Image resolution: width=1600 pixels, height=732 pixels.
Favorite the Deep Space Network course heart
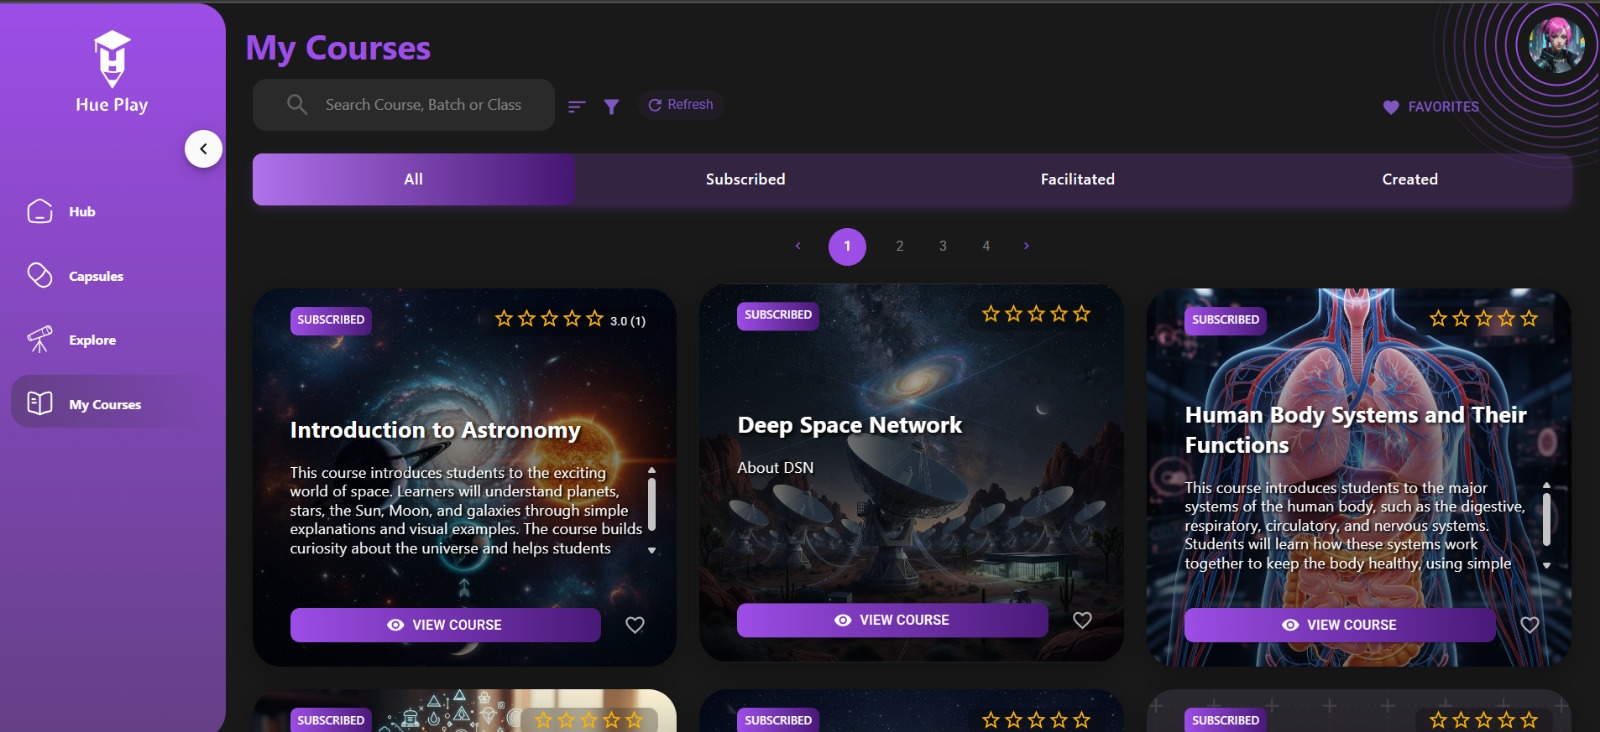[x=1082, y=620]
